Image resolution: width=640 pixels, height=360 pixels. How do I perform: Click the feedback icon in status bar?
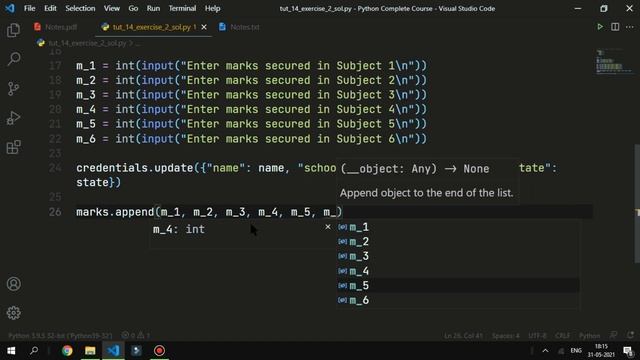pyautogui.click(x=613, y=336)
